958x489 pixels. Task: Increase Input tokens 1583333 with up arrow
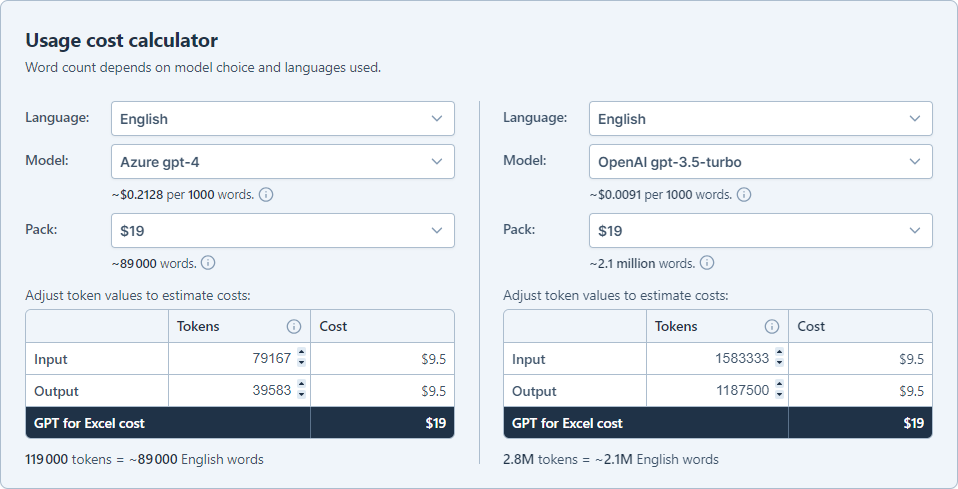click(779, 352)
